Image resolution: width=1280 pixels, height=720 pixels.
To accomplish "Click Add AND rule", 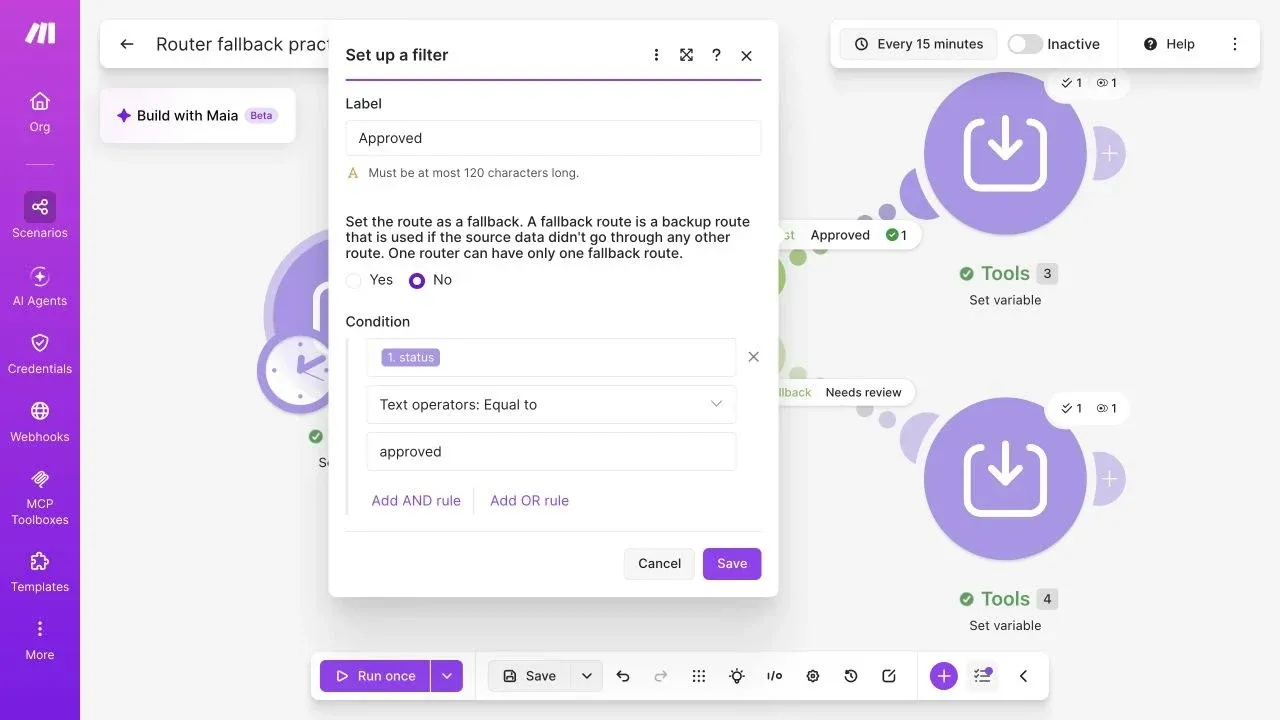I will click(416, 501).
